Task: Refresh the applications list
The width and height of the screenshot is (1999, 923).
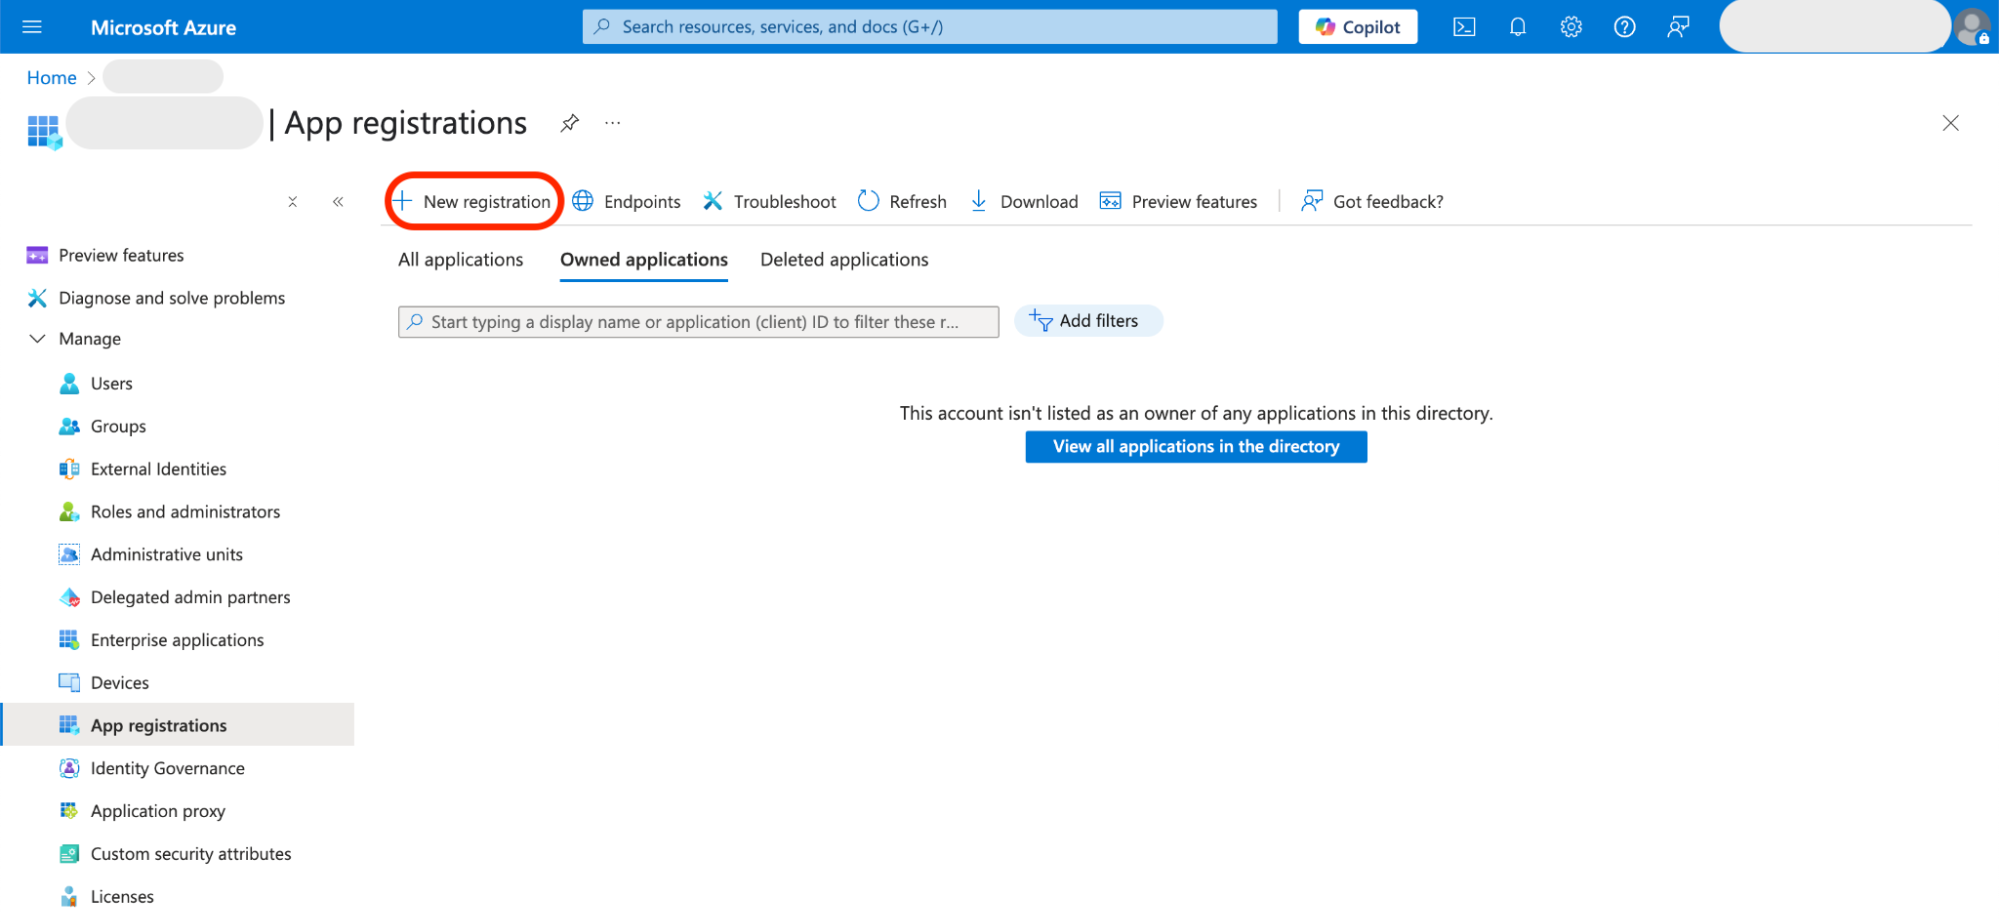Action: coord(902,202)
